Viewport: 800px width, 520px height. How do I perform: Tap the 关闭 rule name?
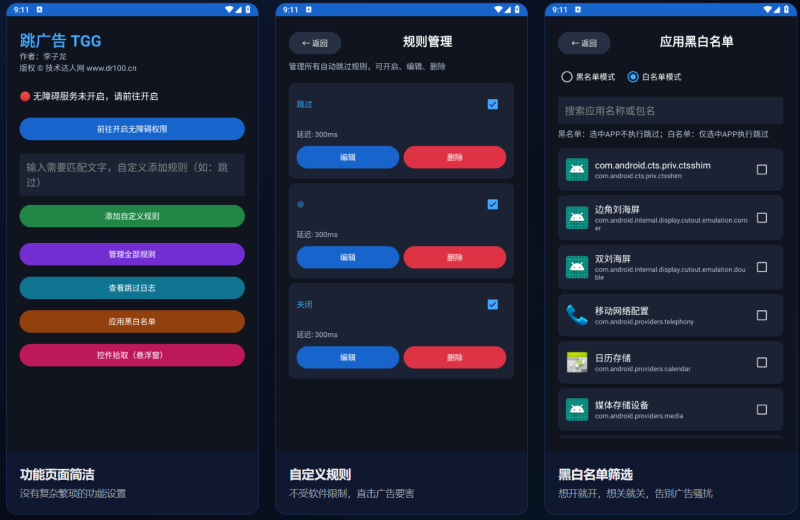click(x=305, y=305)
